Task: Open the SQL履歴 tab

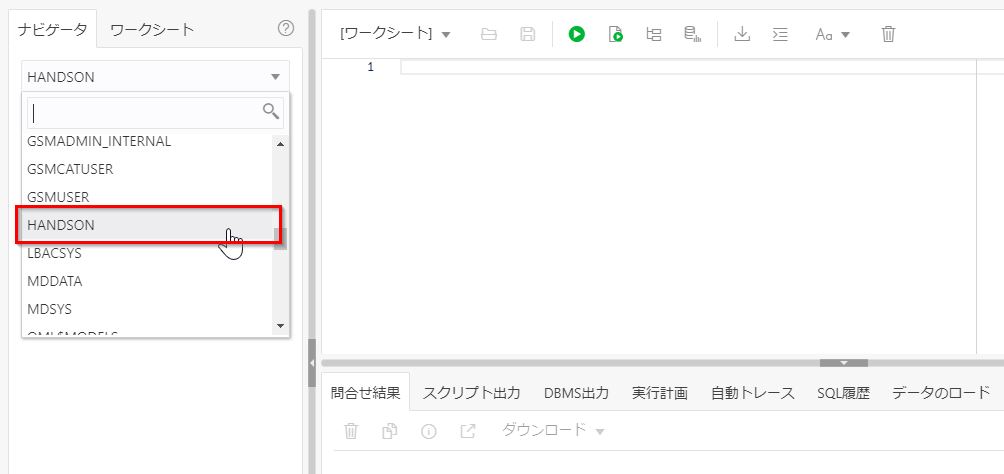Action: pyautogui.click(x=843, y=393)
